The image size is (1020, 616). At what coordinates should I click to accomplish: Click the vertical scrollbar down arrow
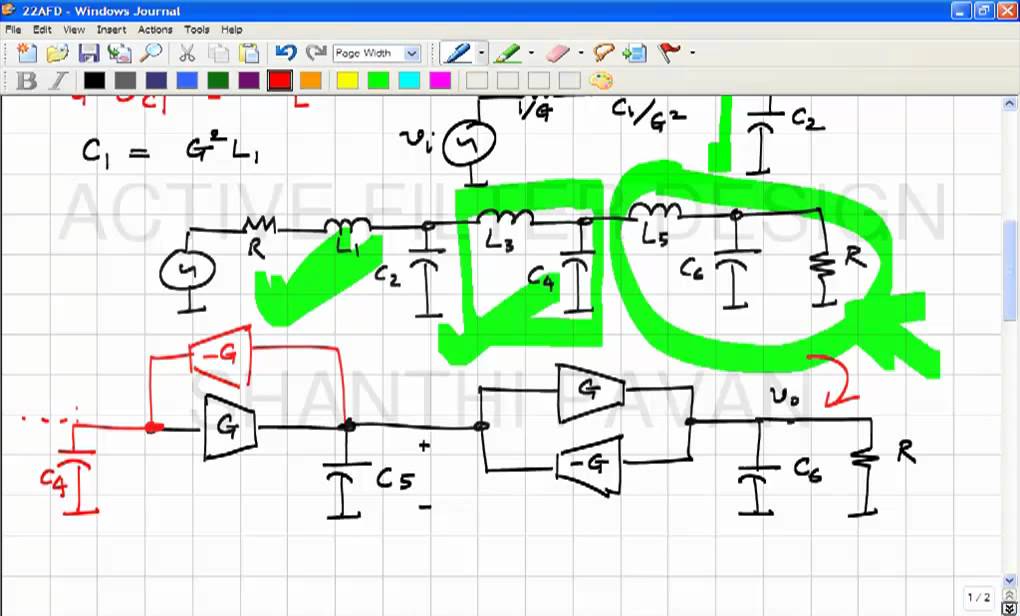pos(1010,580)
